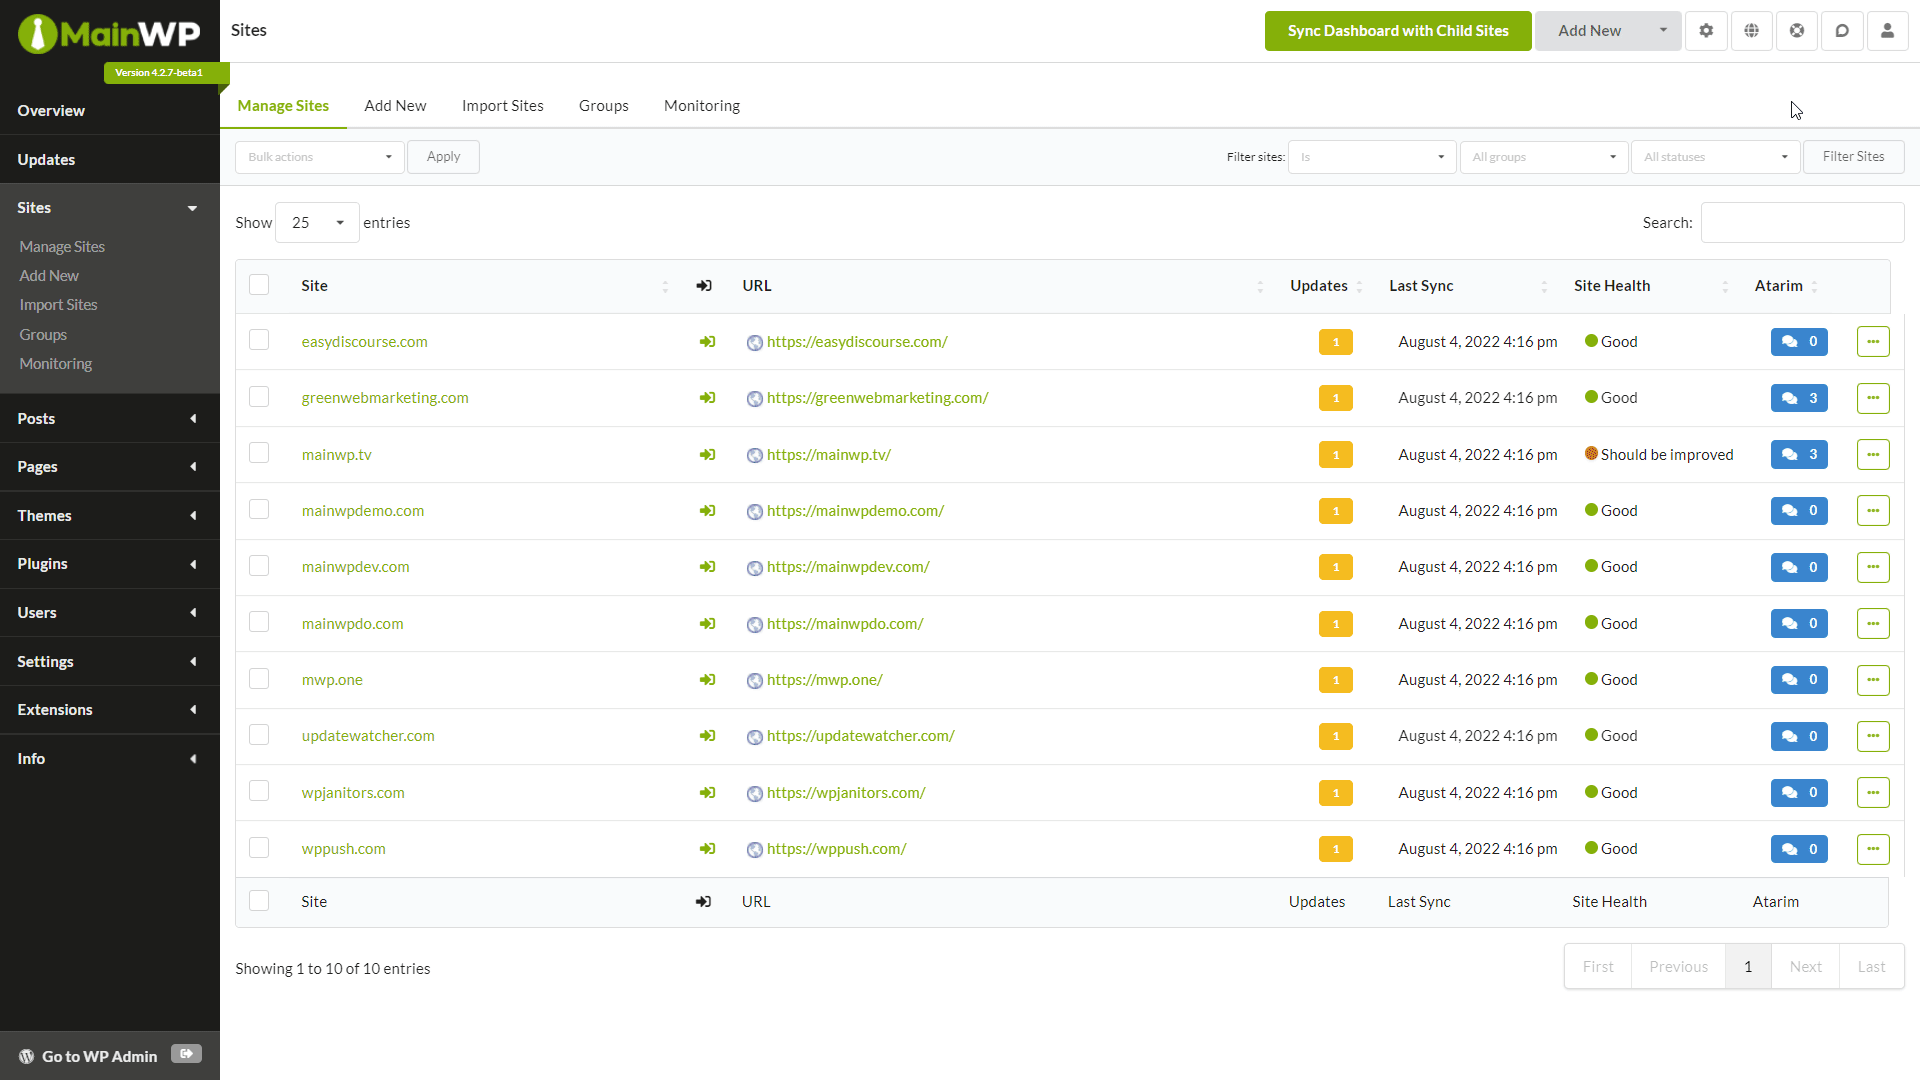Image resolution: width=1920 pixels, height=1080 pixels.
Task: Open the globe icon in the top toolbar
Action: pos(1751,30)
